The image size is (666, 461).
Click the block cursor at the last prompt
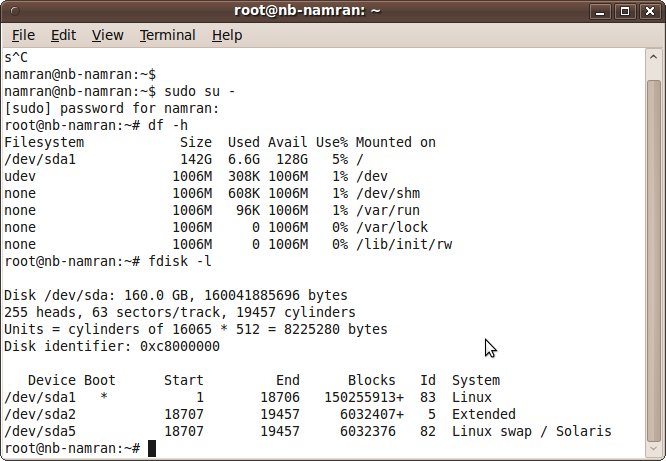coord(152,448)
